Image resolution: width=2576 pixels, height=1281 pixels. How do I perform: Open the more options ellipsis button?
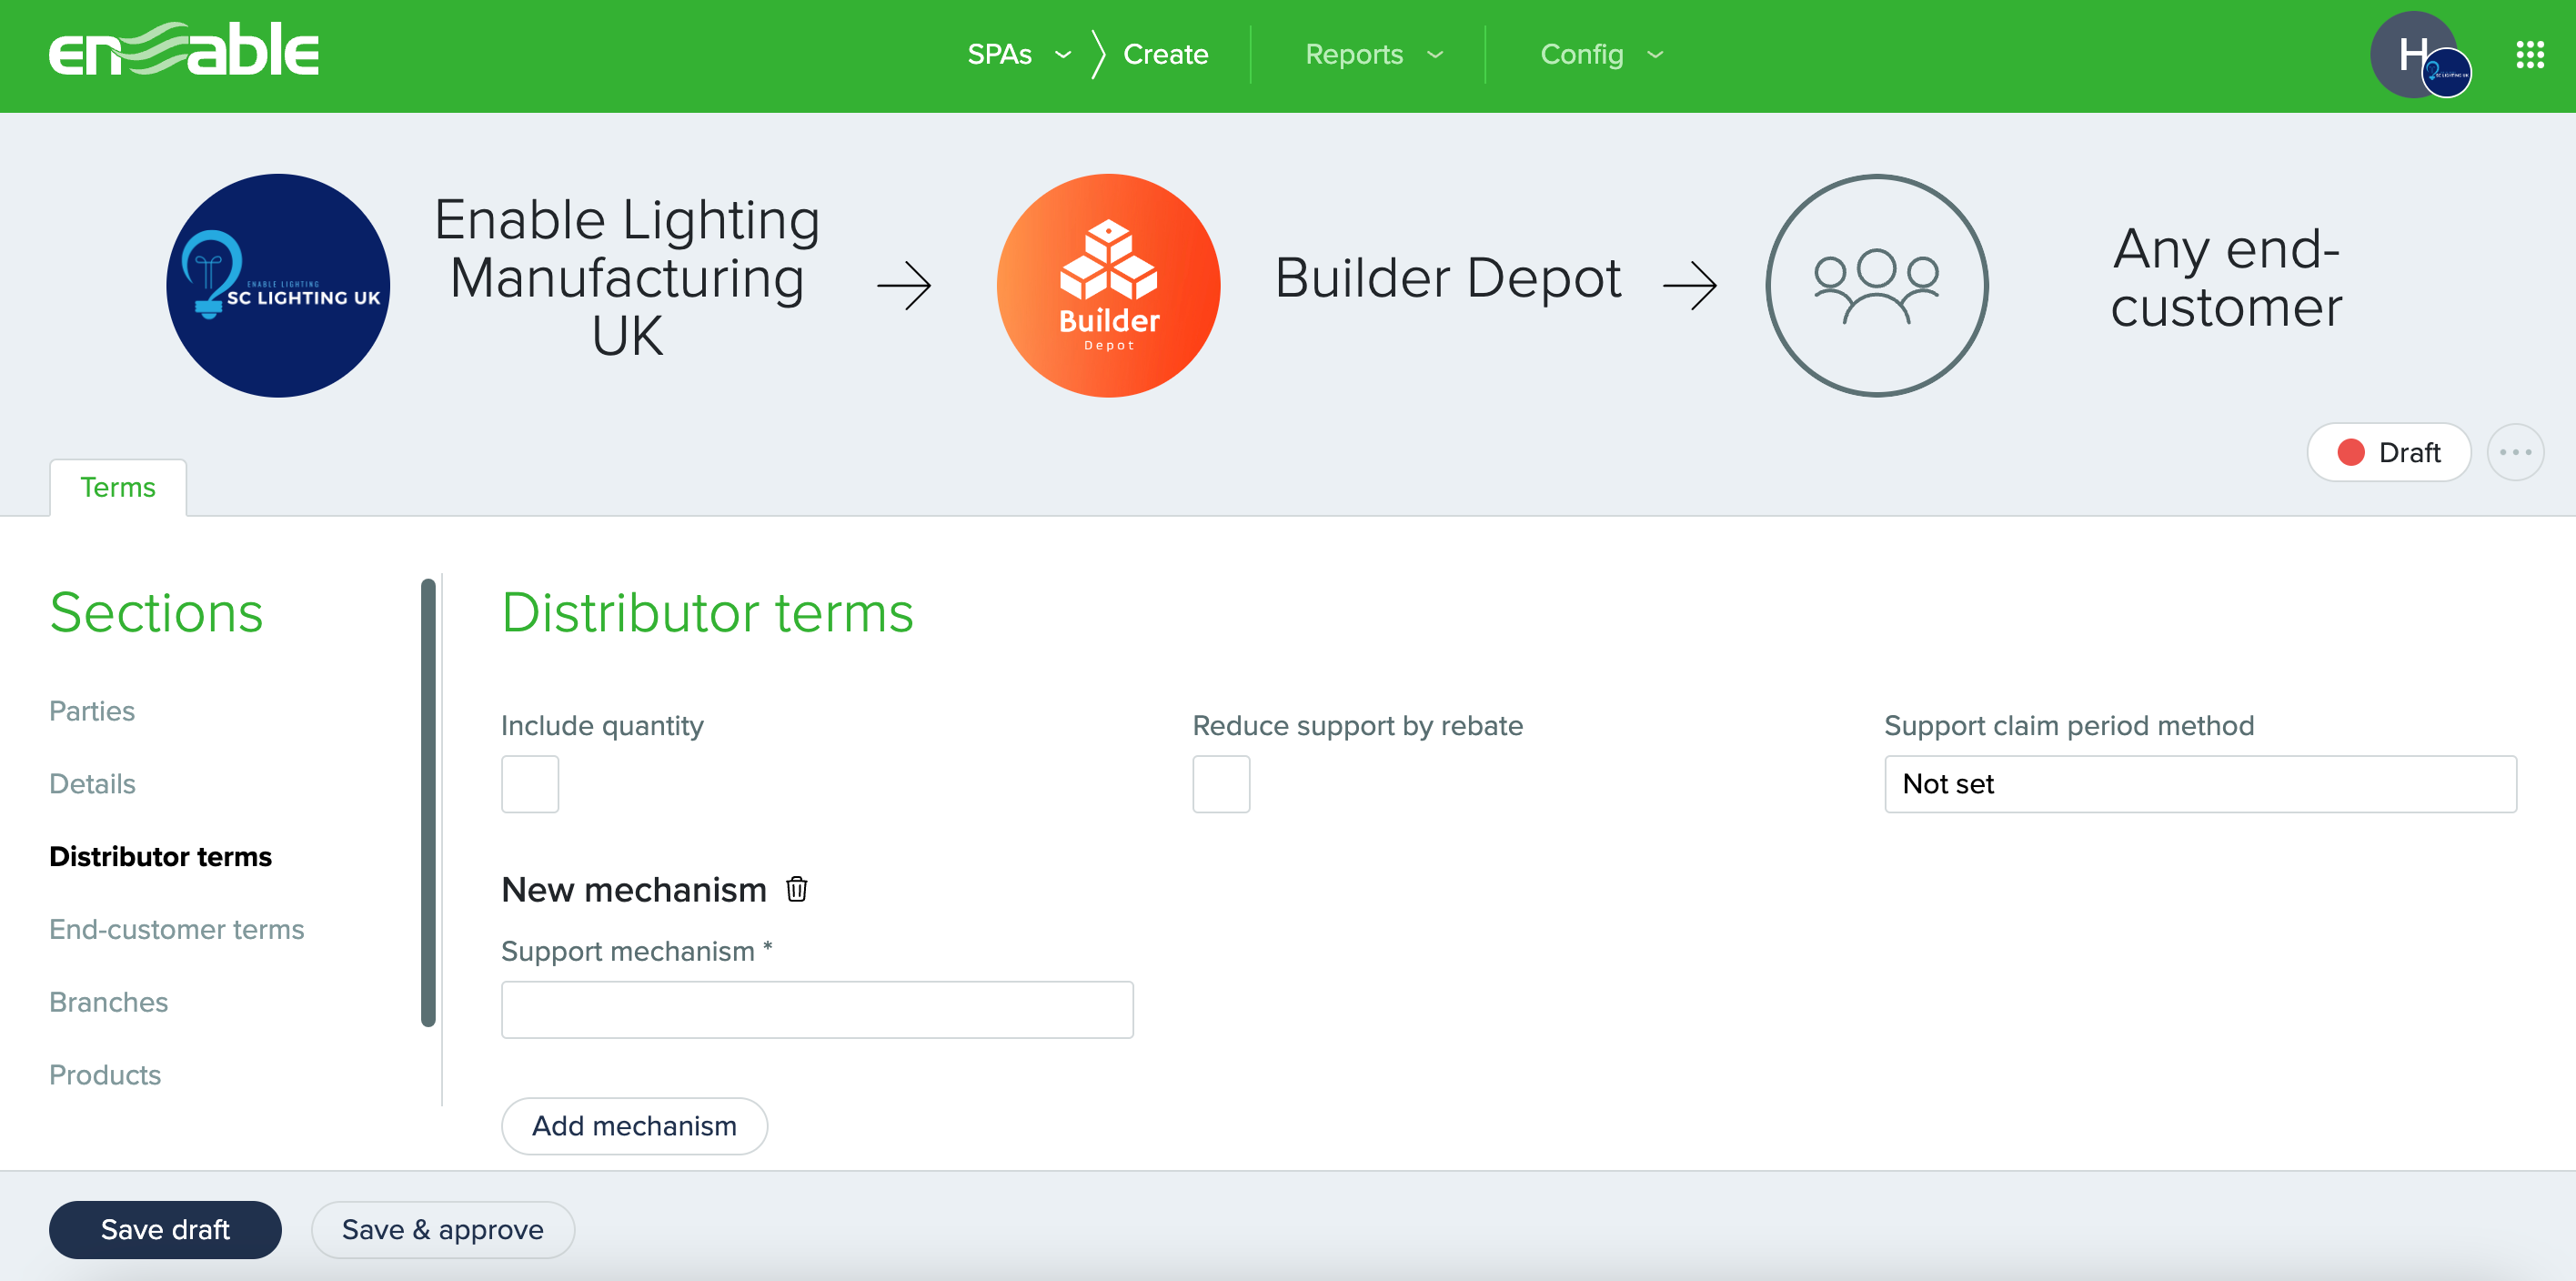2515,453
